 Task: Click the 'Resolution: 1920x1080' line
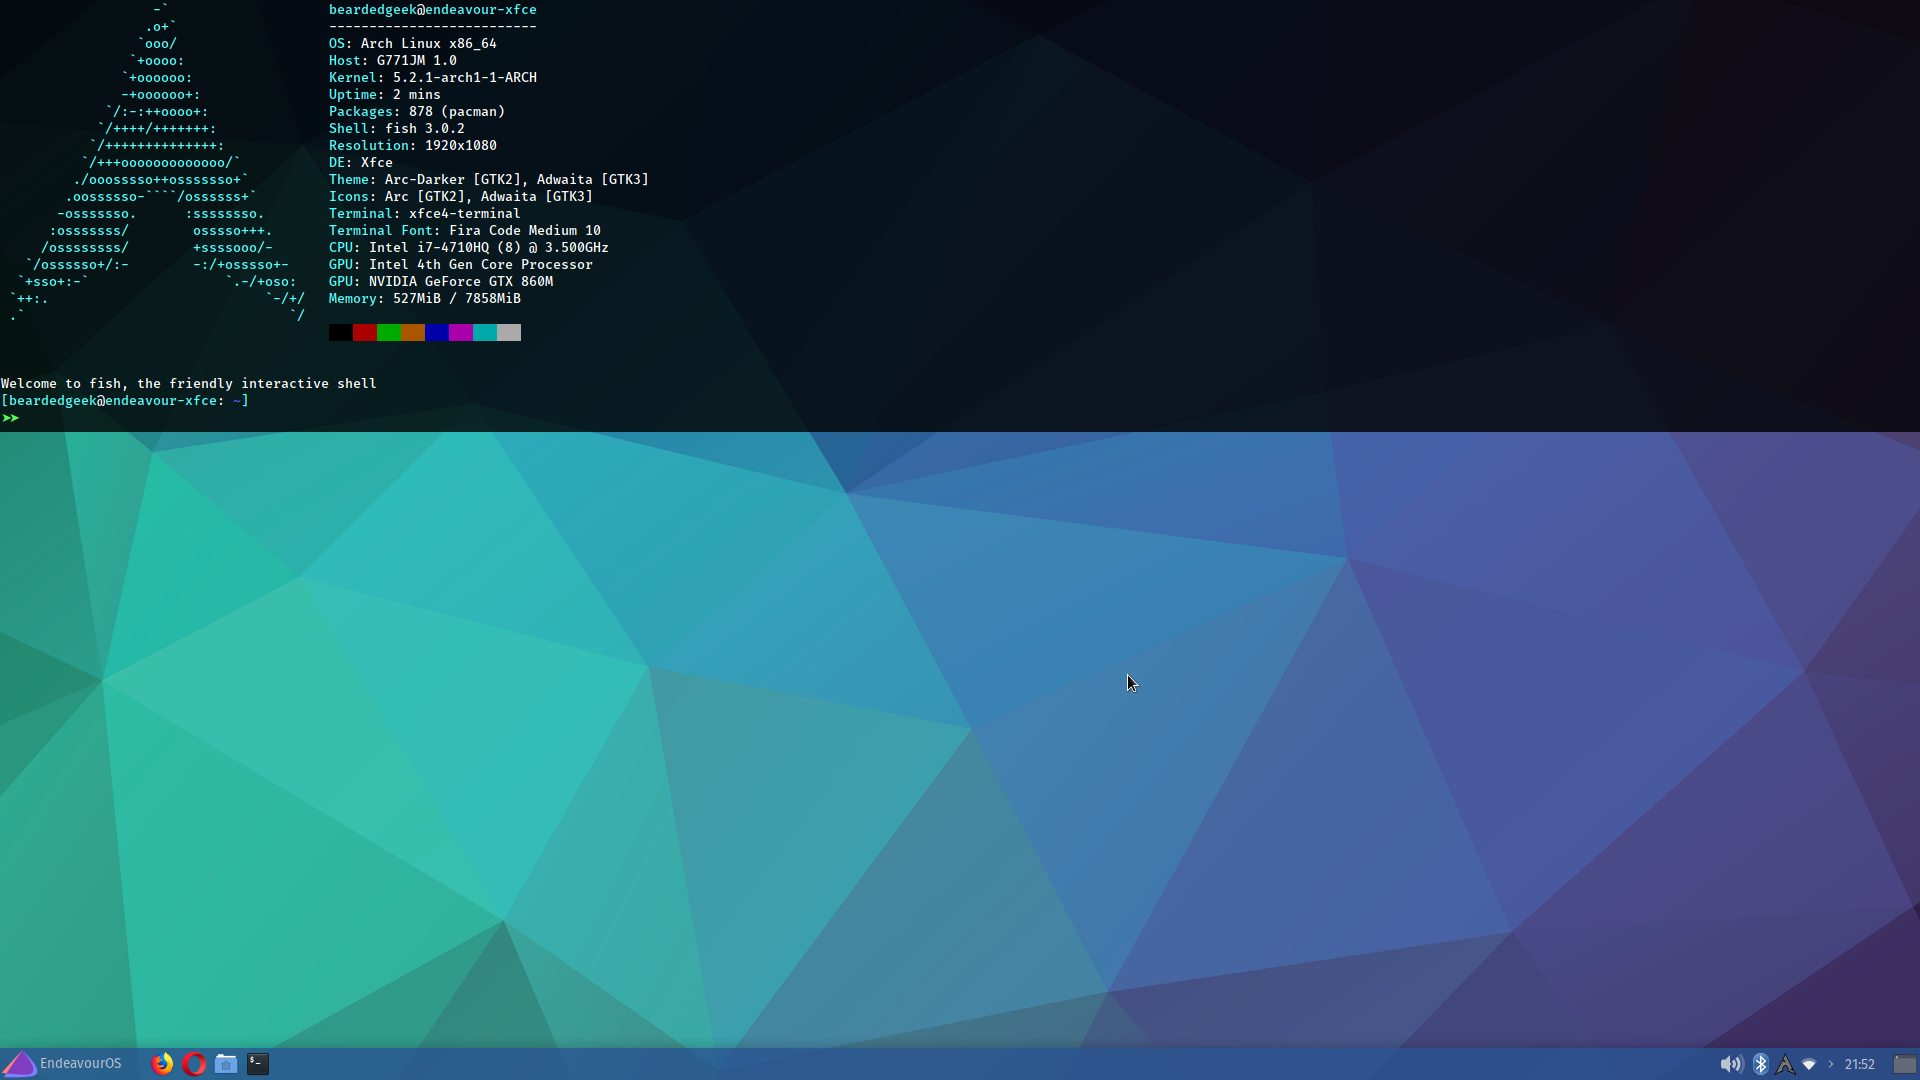(x=413, y=146)
